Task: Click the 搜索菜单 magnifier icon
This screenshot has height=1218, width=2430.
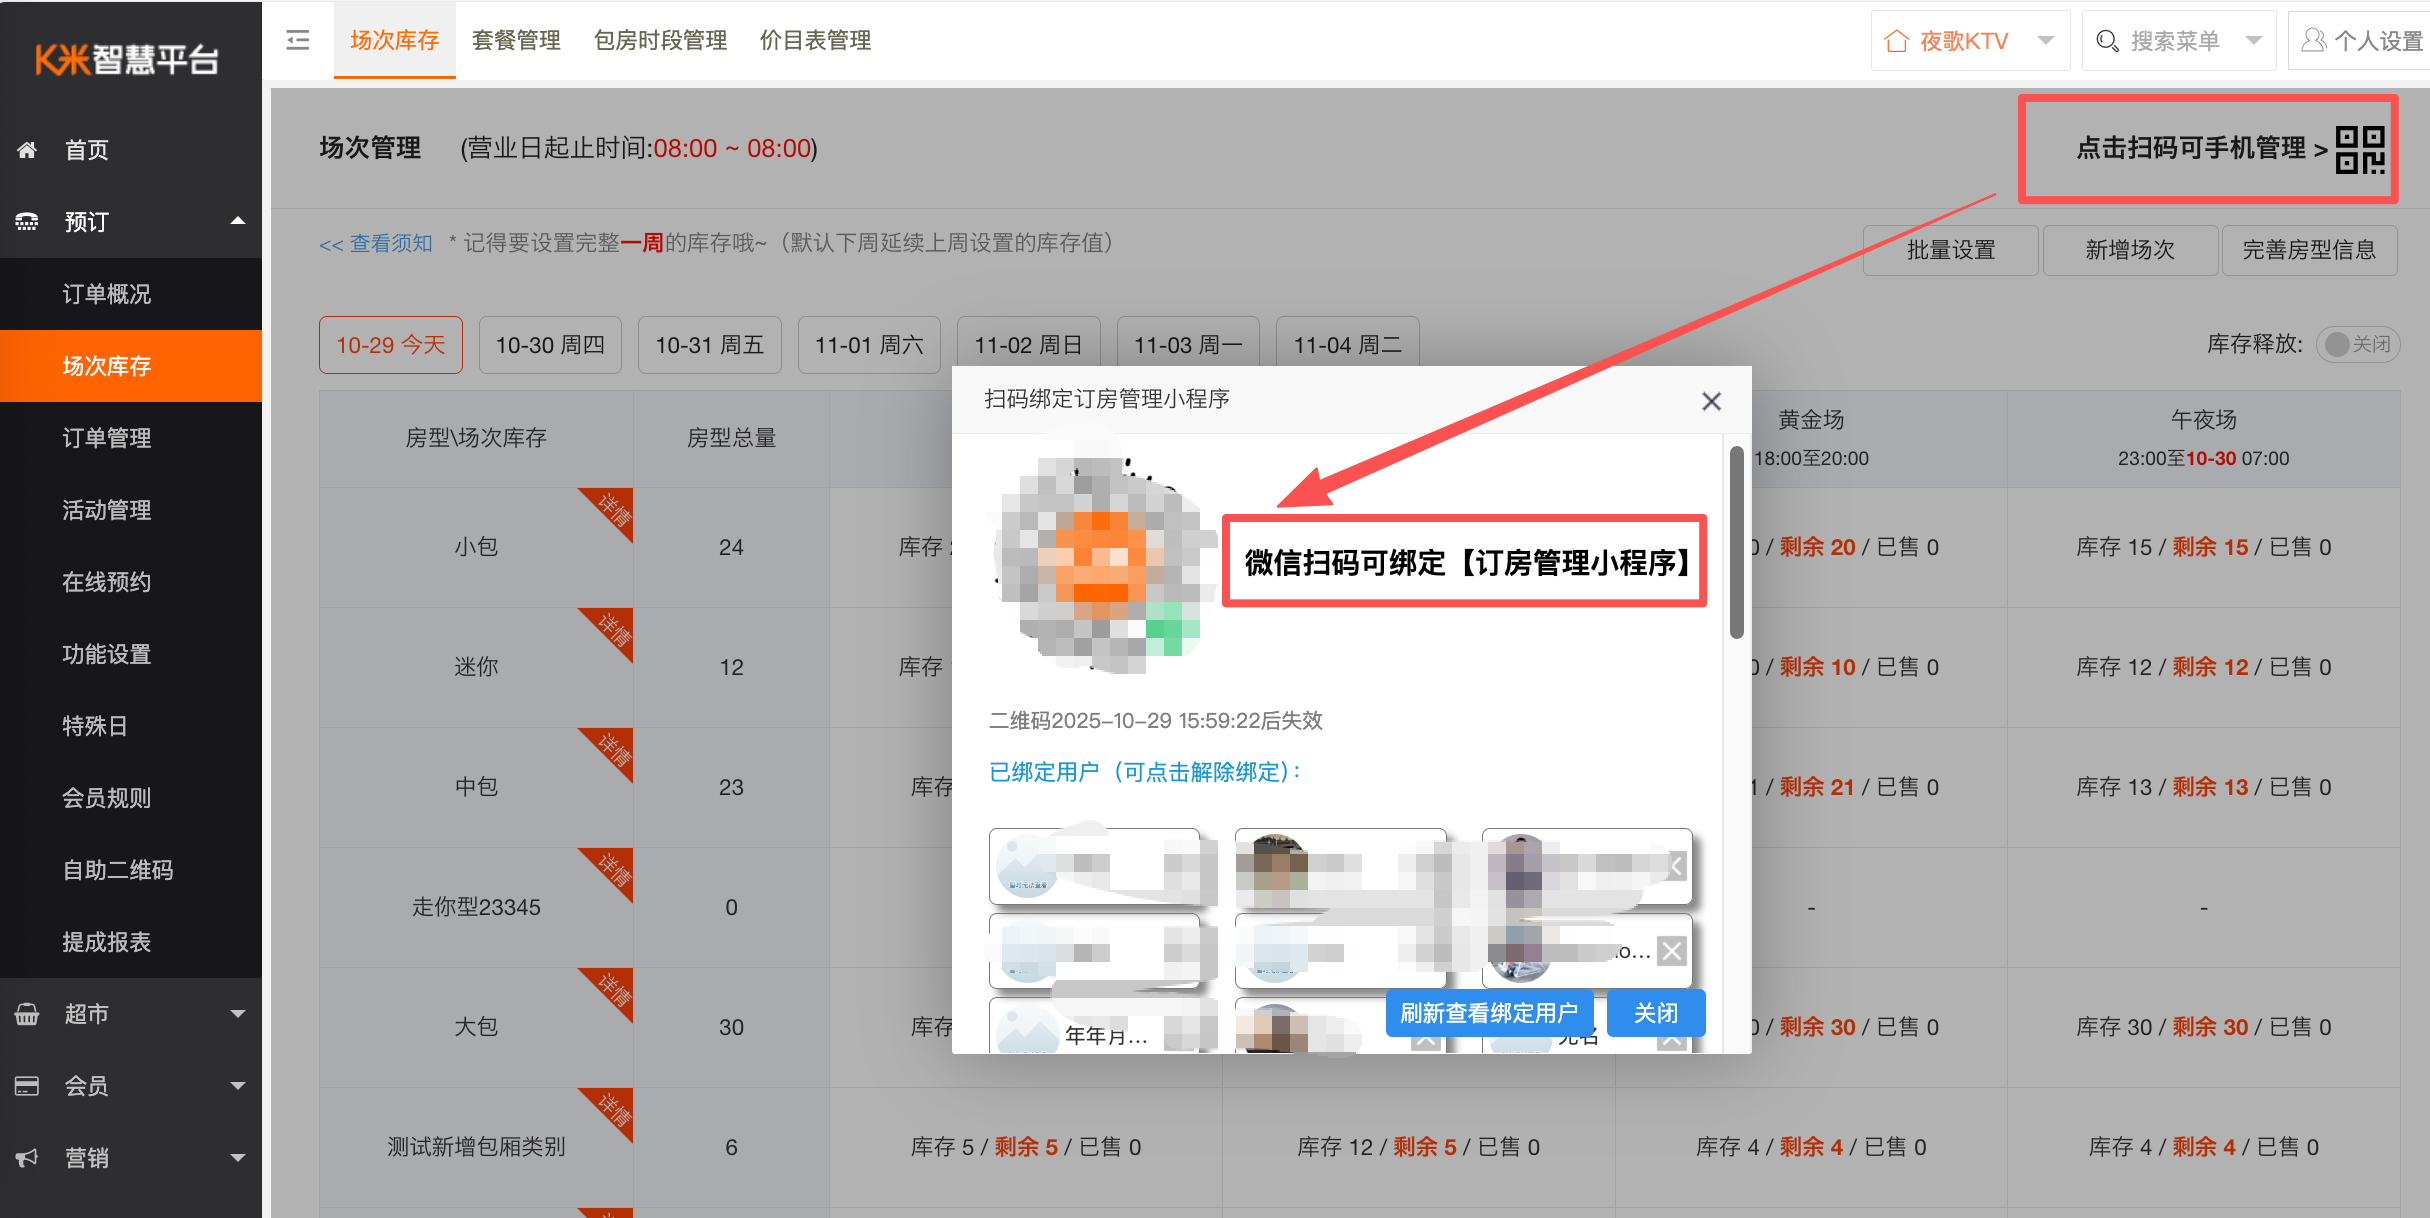Action: coord(2107,40)
